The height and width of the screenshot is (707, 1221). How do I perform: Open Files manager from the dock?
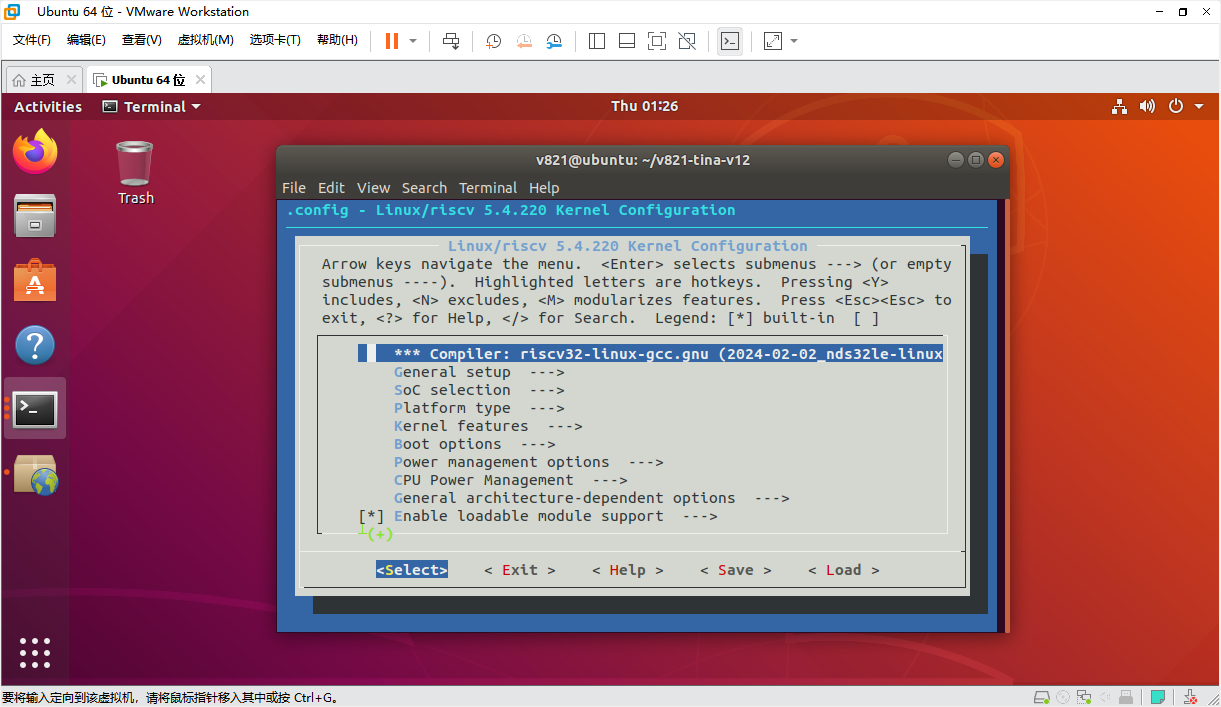35,216
